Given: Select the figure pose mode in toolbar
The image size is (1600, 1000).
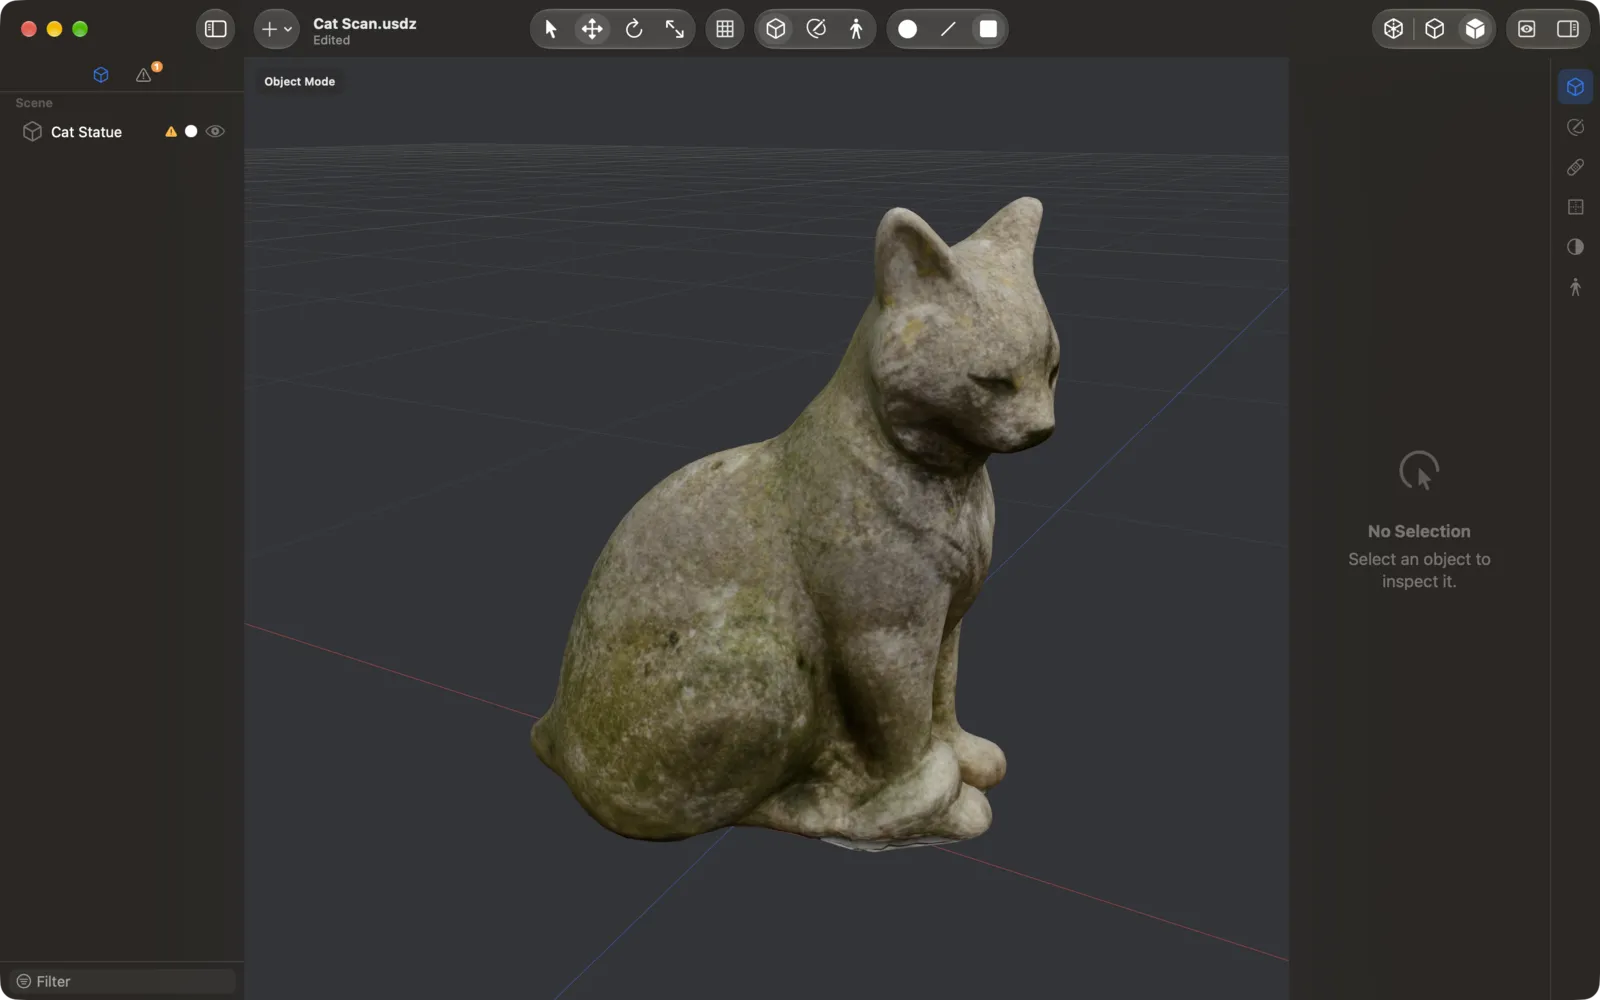Looking at the screenshot, I should [856, 29].
